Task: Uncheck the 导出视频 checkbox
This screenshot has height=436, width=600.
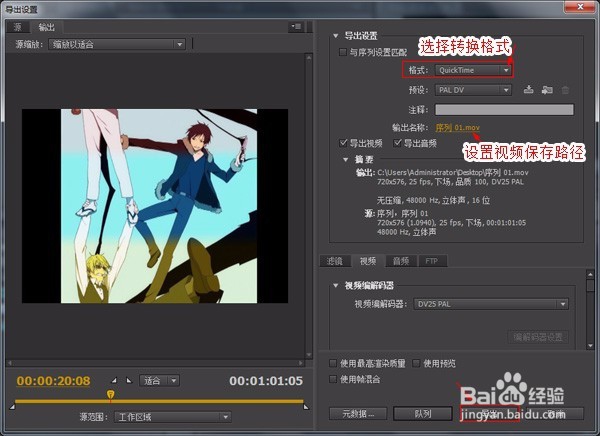Action: click(343, 143)
